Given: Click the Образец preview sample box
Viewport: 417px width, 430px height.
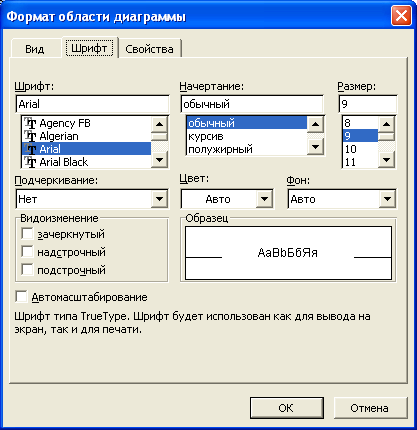Looking at the screenshot, I should 288,253.
